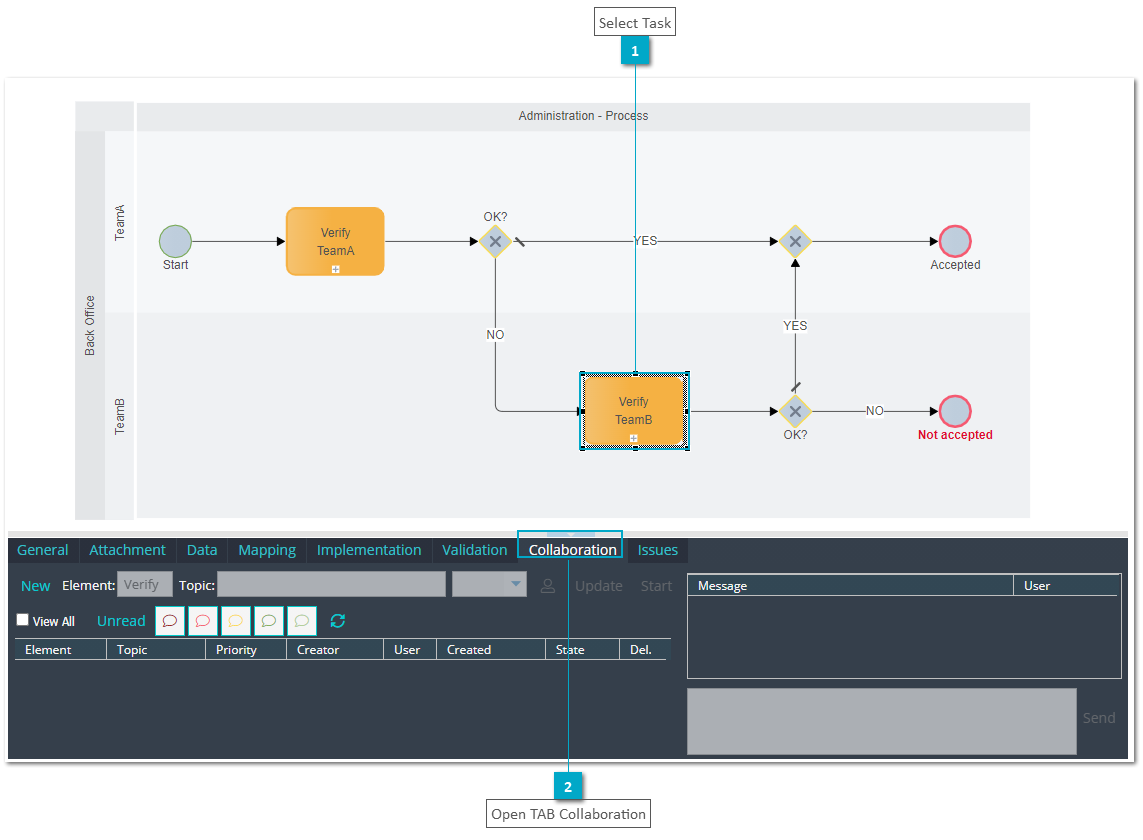Click the State column header
Viewport: 1143px width, 840px height.
(x=582, y=649)
